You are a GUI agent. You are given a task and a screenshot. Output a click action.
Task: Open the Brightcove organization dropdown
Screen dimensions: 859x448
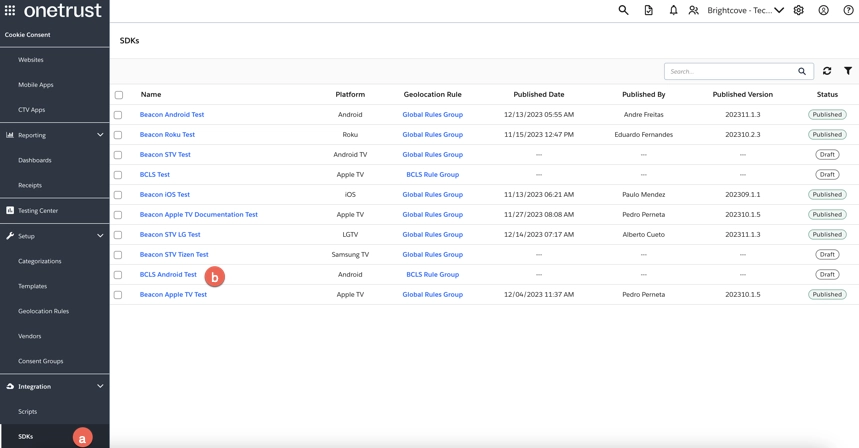(746, 10)
